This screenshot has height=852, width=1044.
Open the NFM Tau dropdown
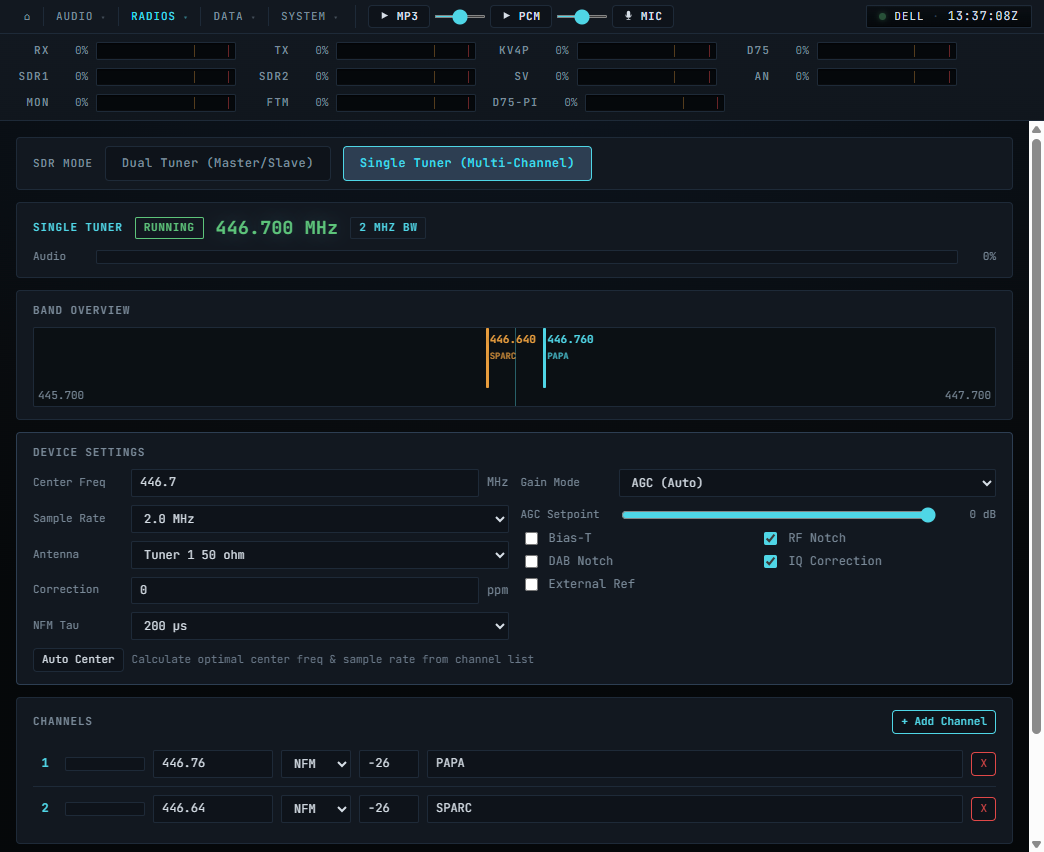click(x=320, y=626)
